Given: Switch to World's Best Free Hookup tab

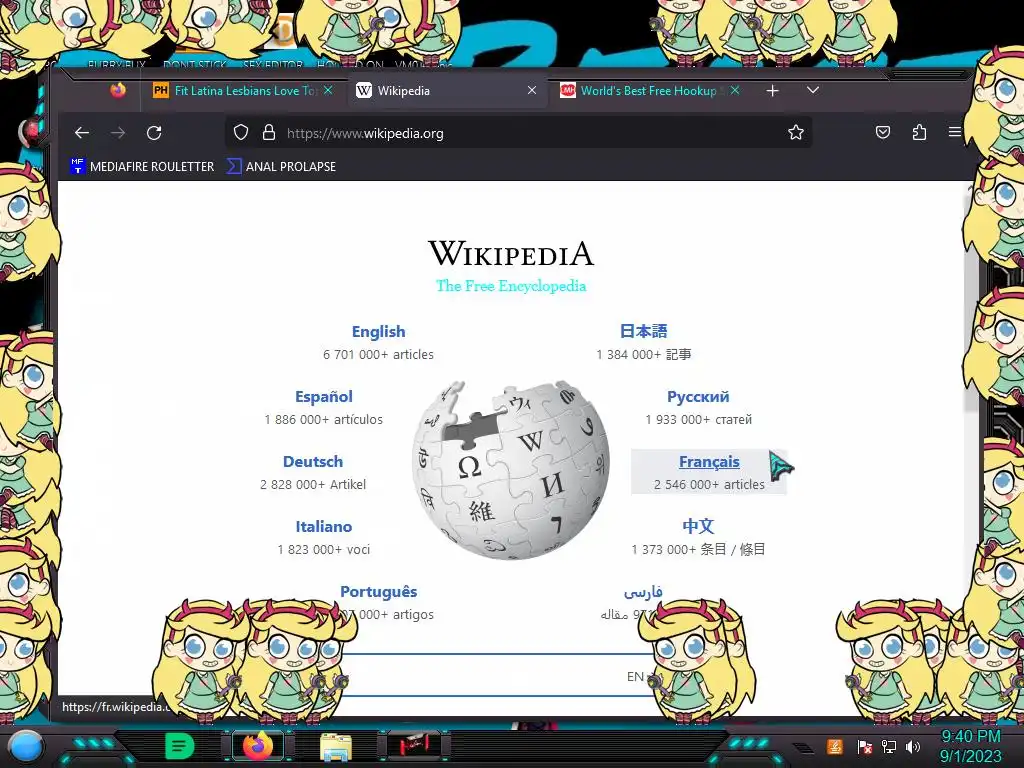Looking at the screenshot, I should (650, 91).
